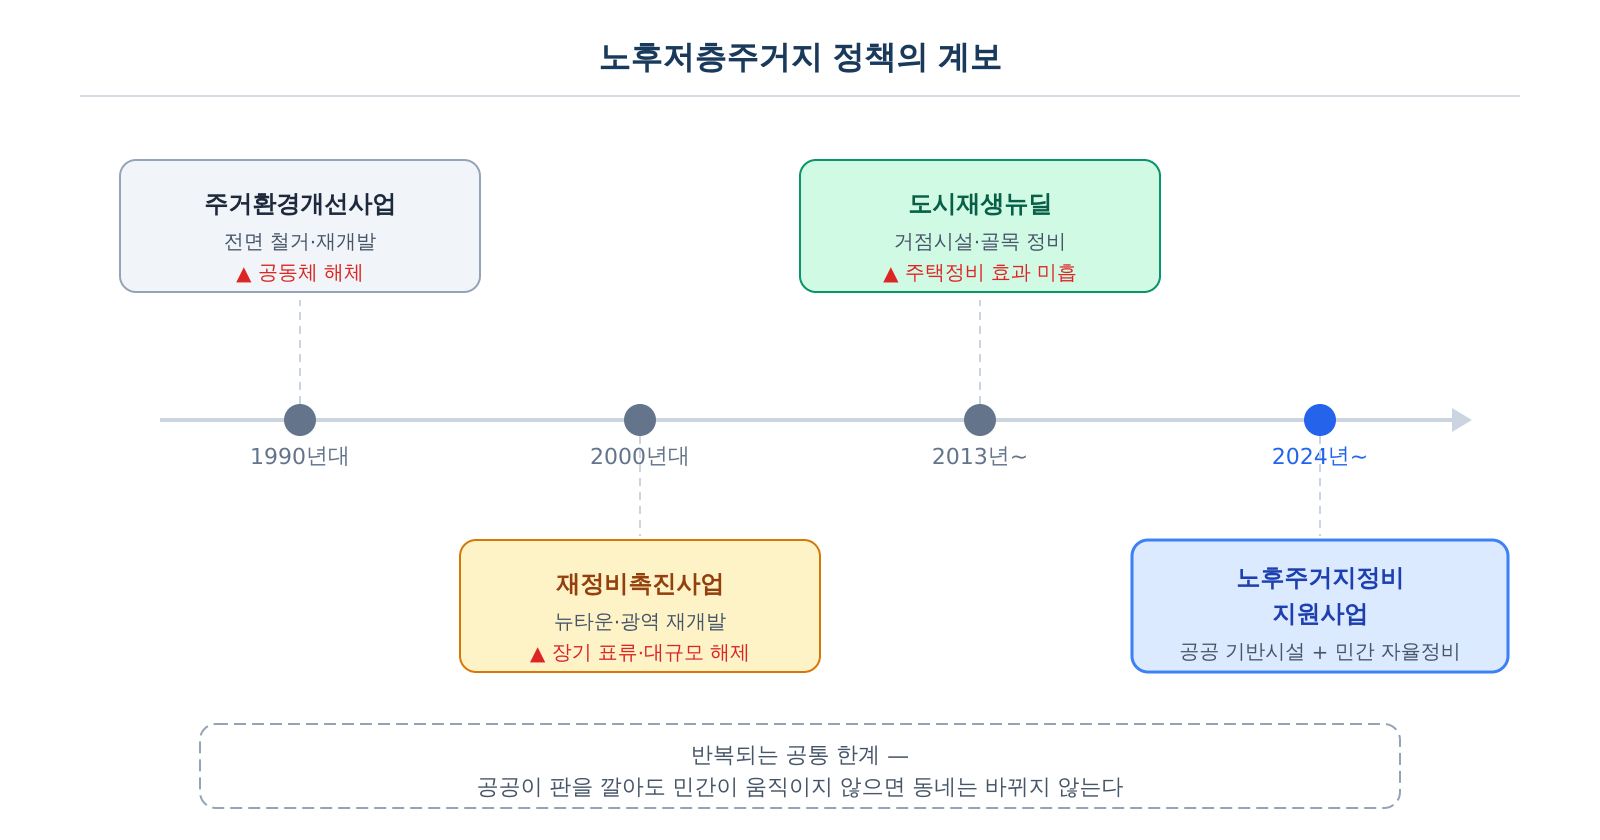1600x840 pixels.
Task: Select the 노후주거지정비 지원사업 blue box title
Action: (x=1320, y=596)
